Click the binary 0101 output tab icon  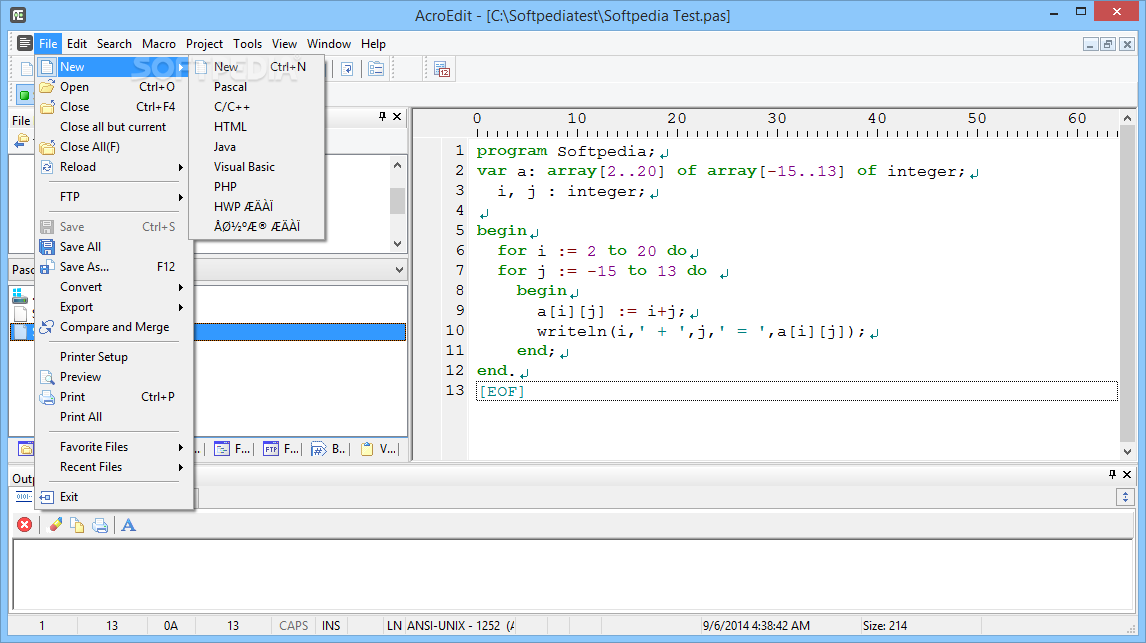coord(24,497)
